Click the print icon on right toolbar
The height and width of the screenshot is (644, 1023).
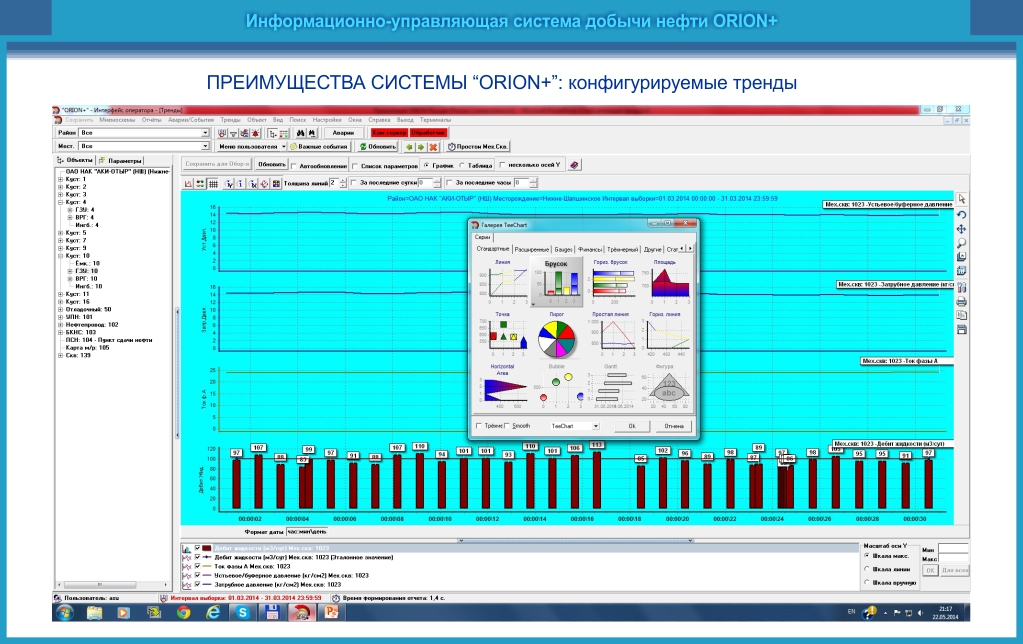click(962, 301)
